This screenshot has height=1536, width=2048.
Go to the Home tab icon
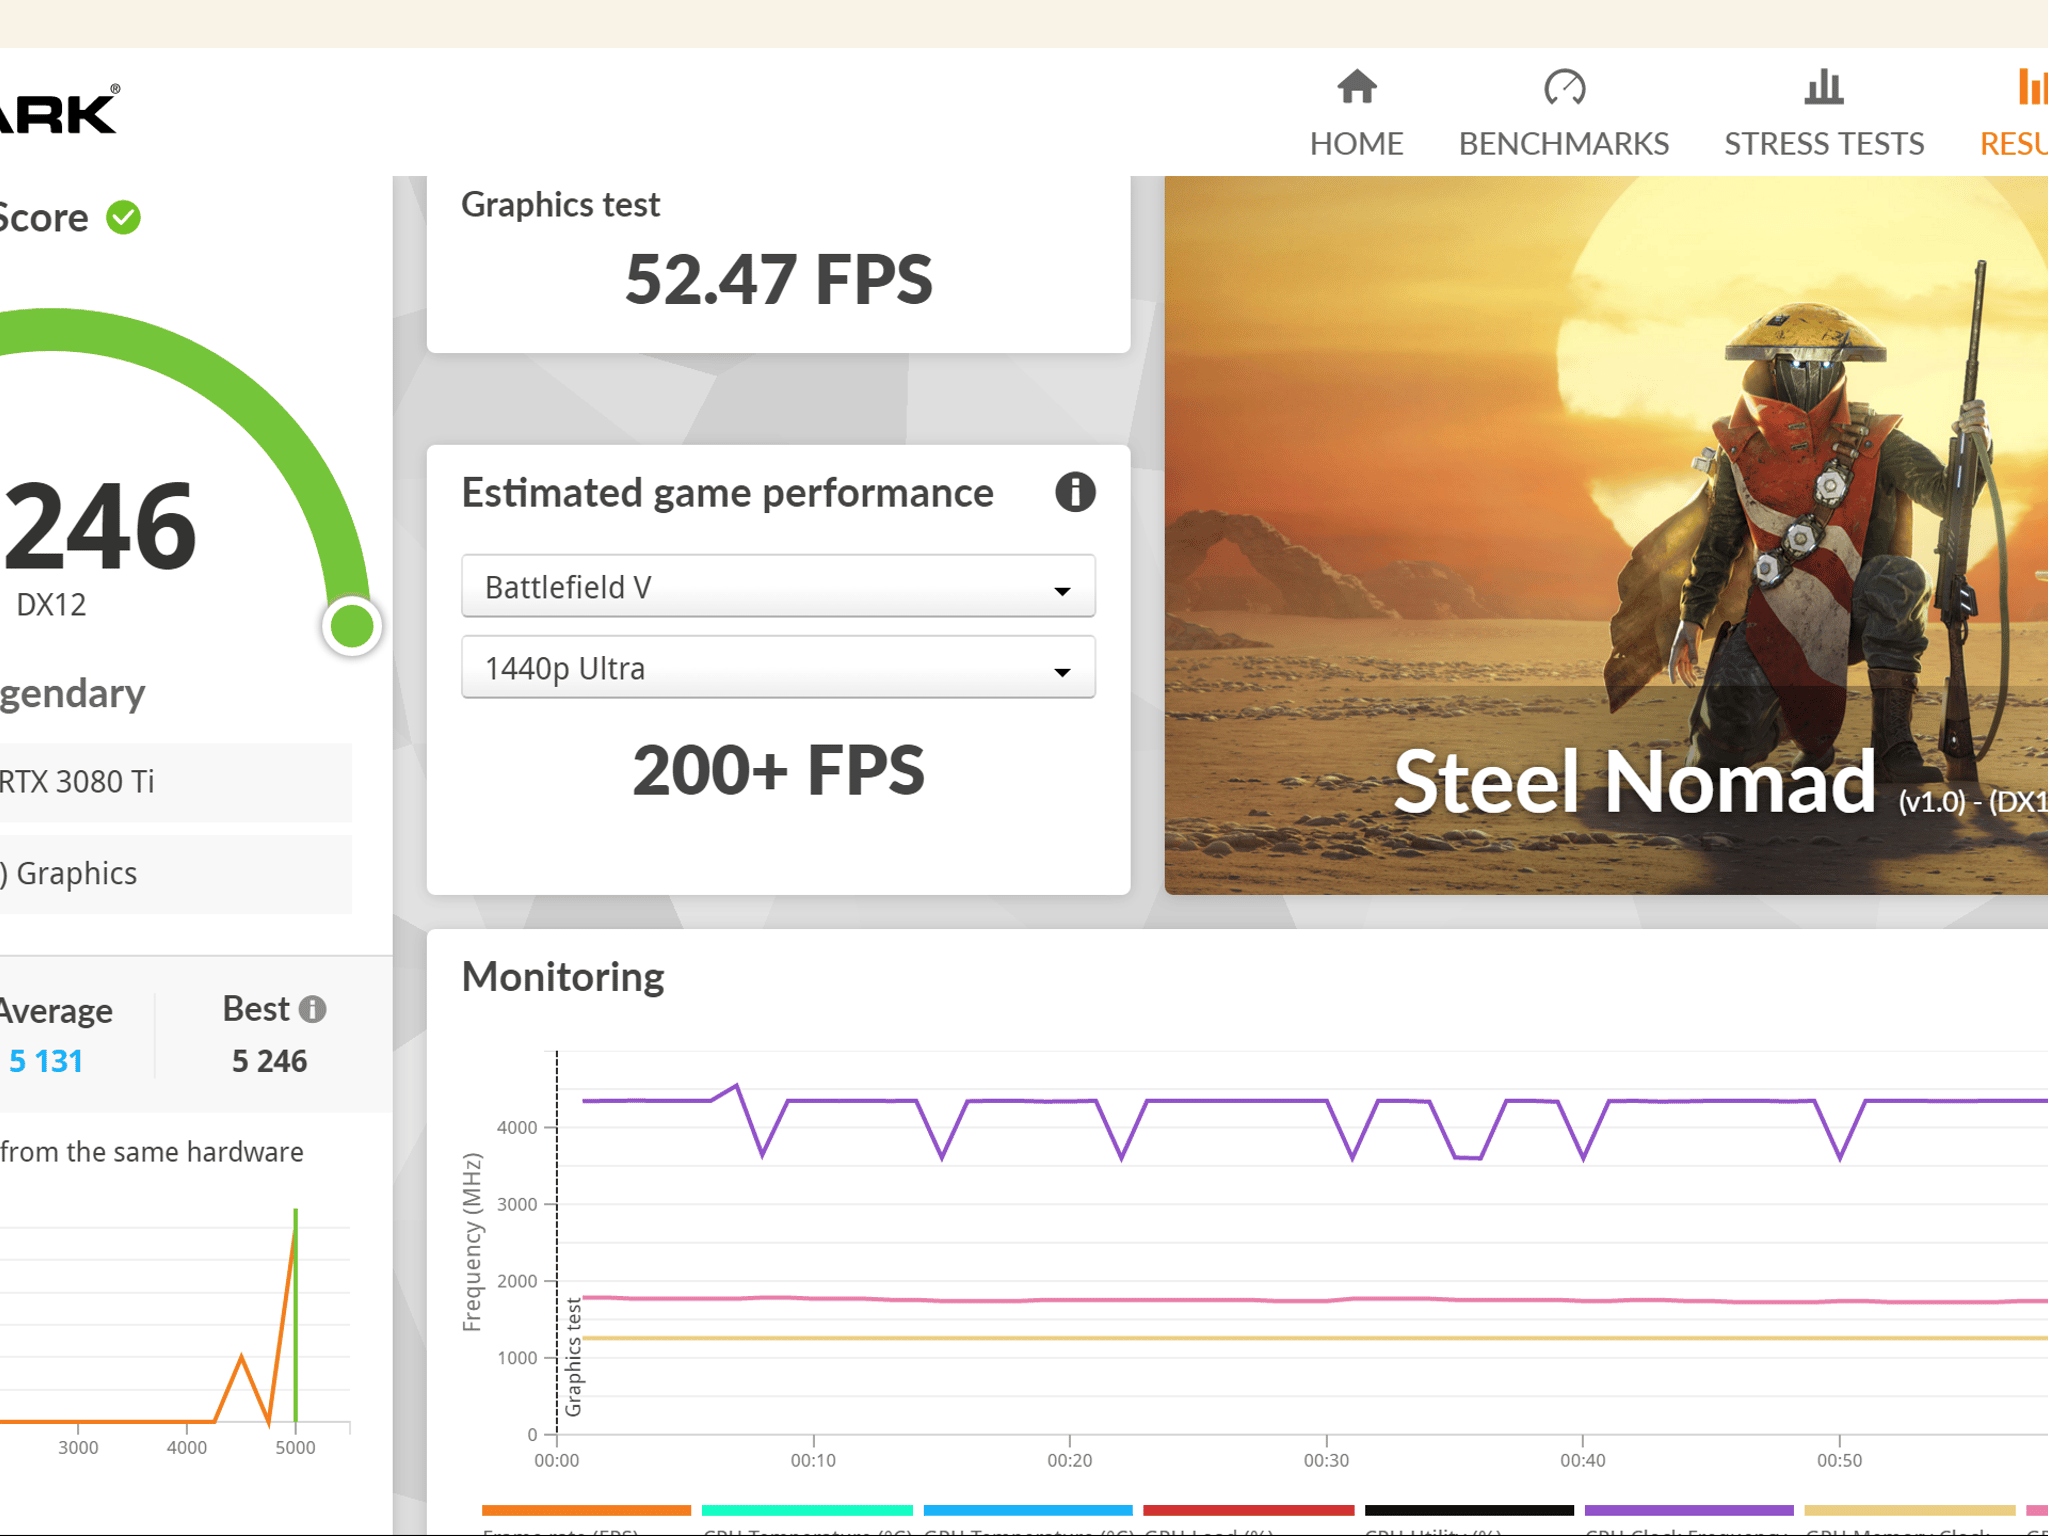[1356, 87]
